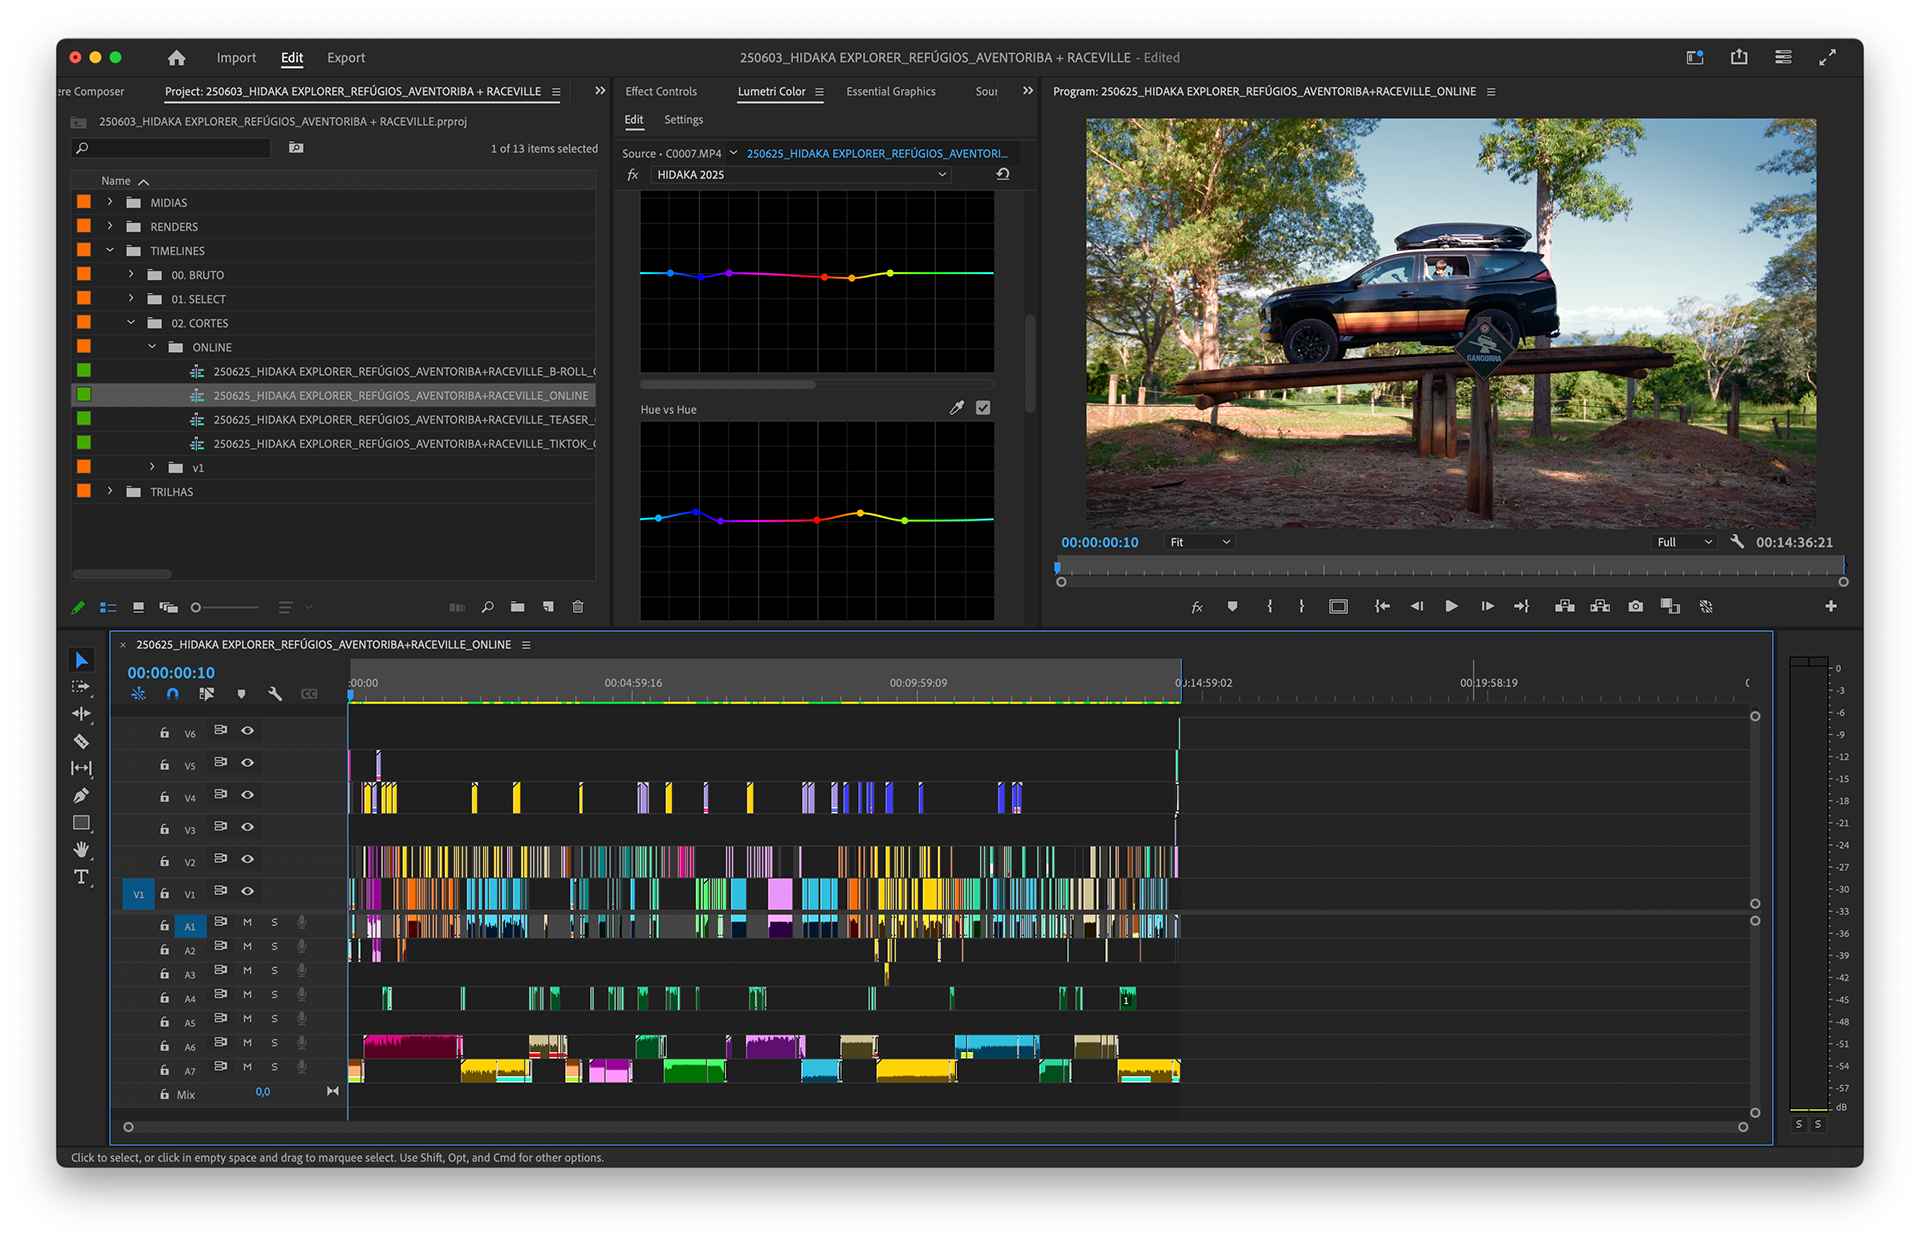This screenshot has width=1920, height=1242.
Task: Select the Razor tool
Action: pyautogui.click(x=81, y=741)
